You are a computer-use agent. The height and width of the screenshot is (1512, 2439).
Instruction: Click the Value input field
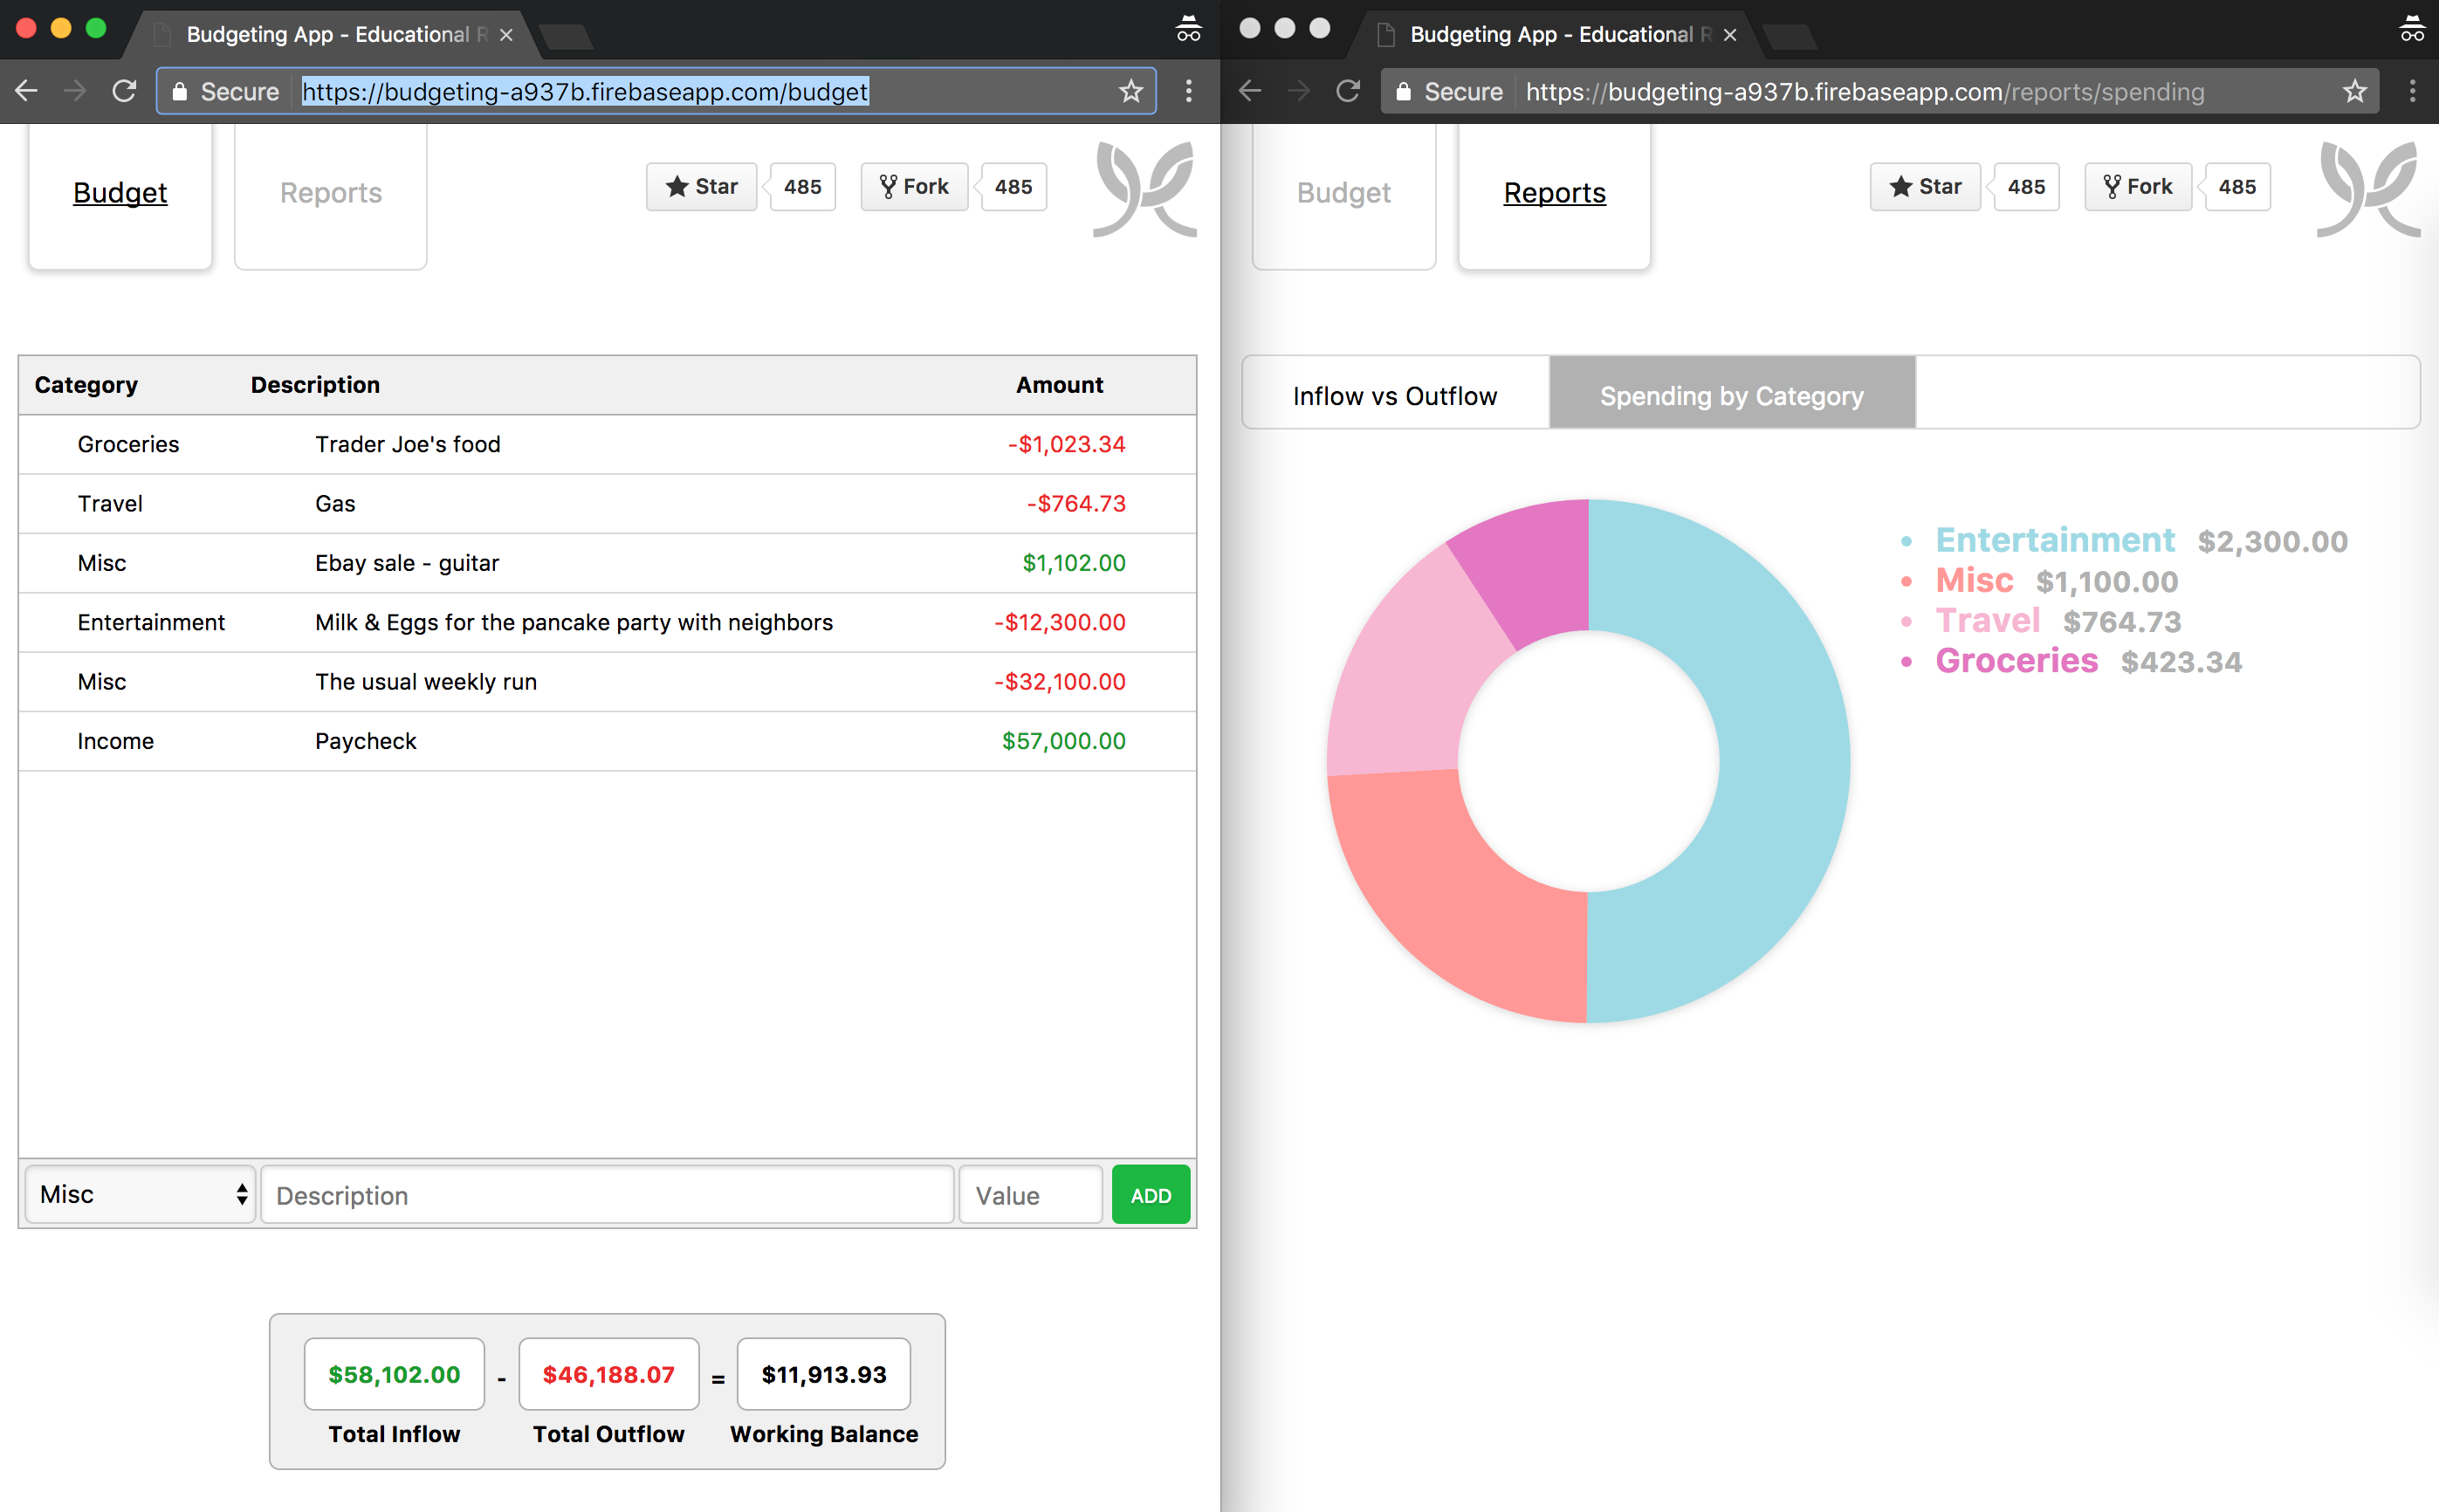pyautogui.click(x=1029, y=1195)
